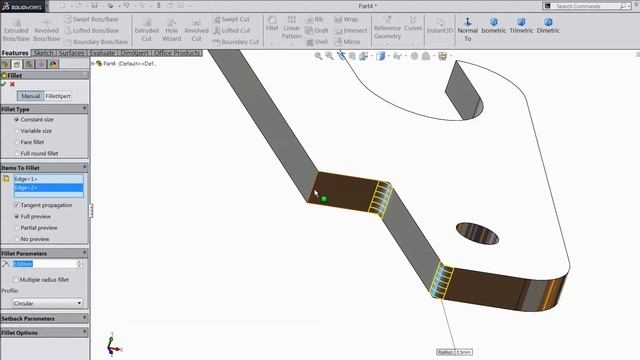Accept fillet with green checkmark
The width and height of the screenshot is (640, 360).
click(x=4, y=84)
